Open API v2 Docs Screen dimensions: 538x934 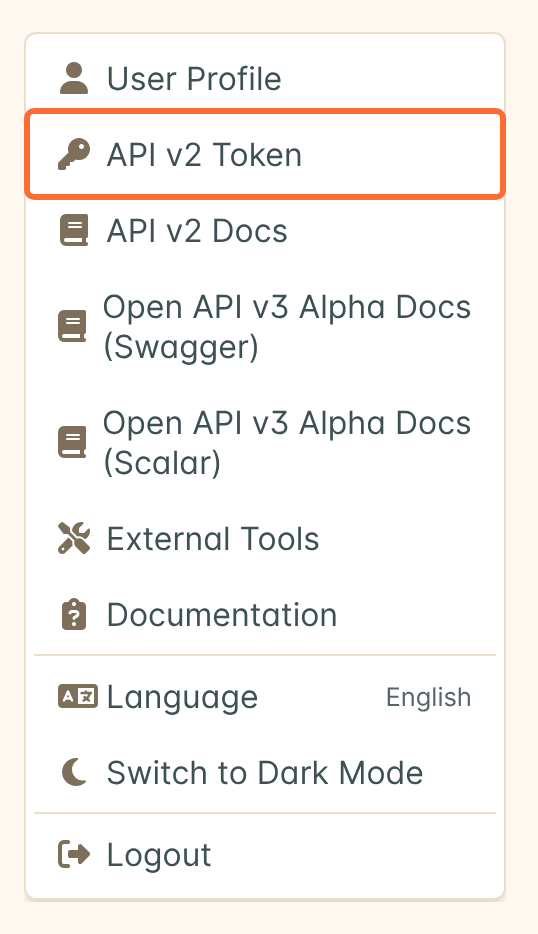pyautogui.click(x=265, y=231)
